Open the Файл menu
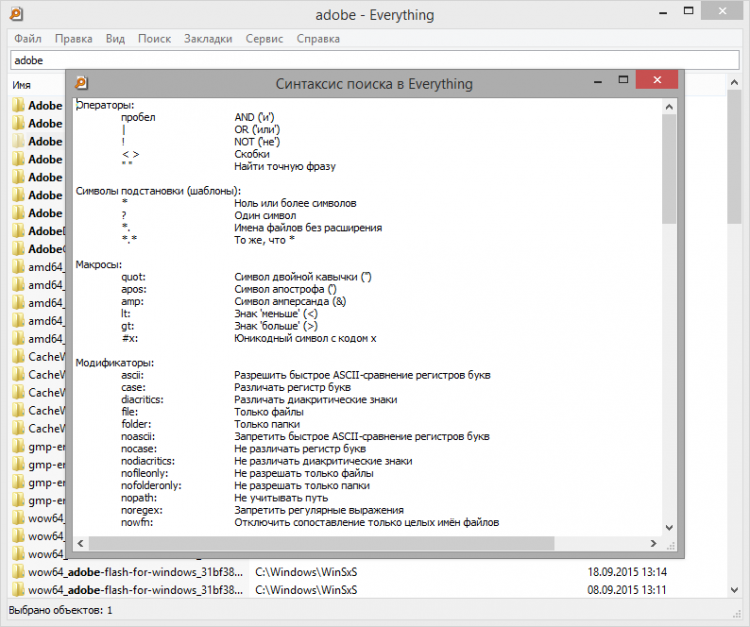The height and width of the screenshot is (627, 750). click(x=28, y=39)
